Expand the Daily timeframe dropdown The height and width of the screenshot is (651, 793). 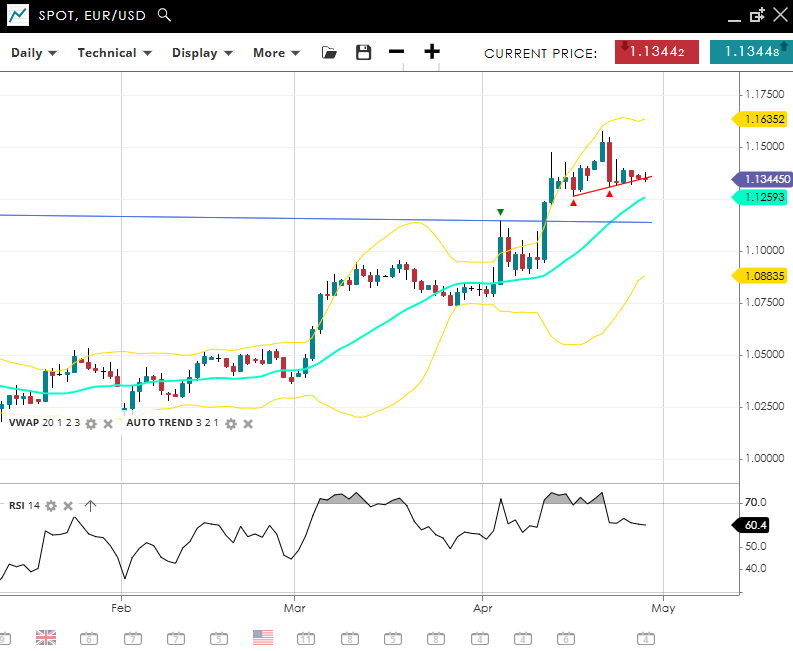[34, 53]
